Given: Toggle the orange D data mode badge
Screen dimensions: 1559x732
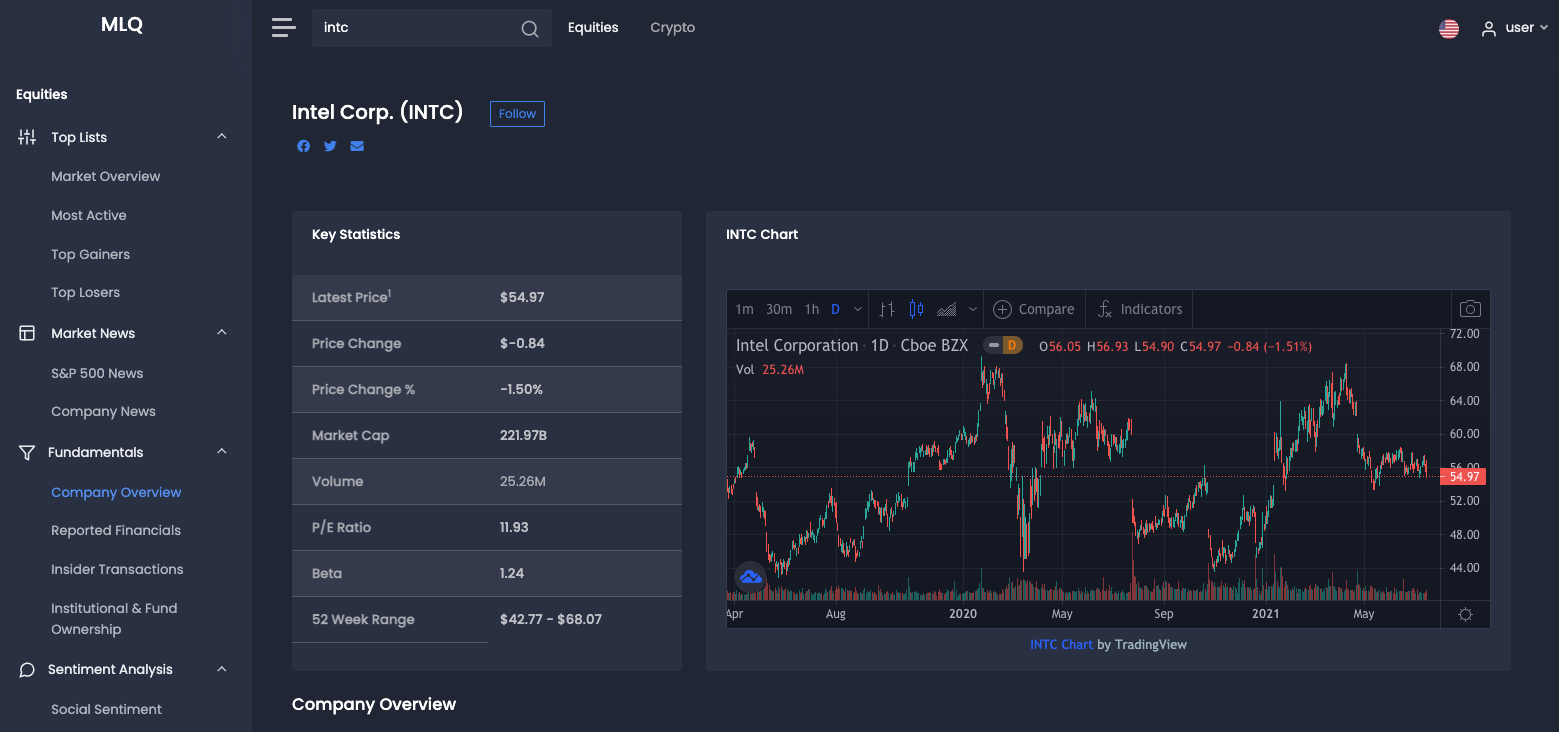Looking at the screenshot, I should click(1012, 346).
